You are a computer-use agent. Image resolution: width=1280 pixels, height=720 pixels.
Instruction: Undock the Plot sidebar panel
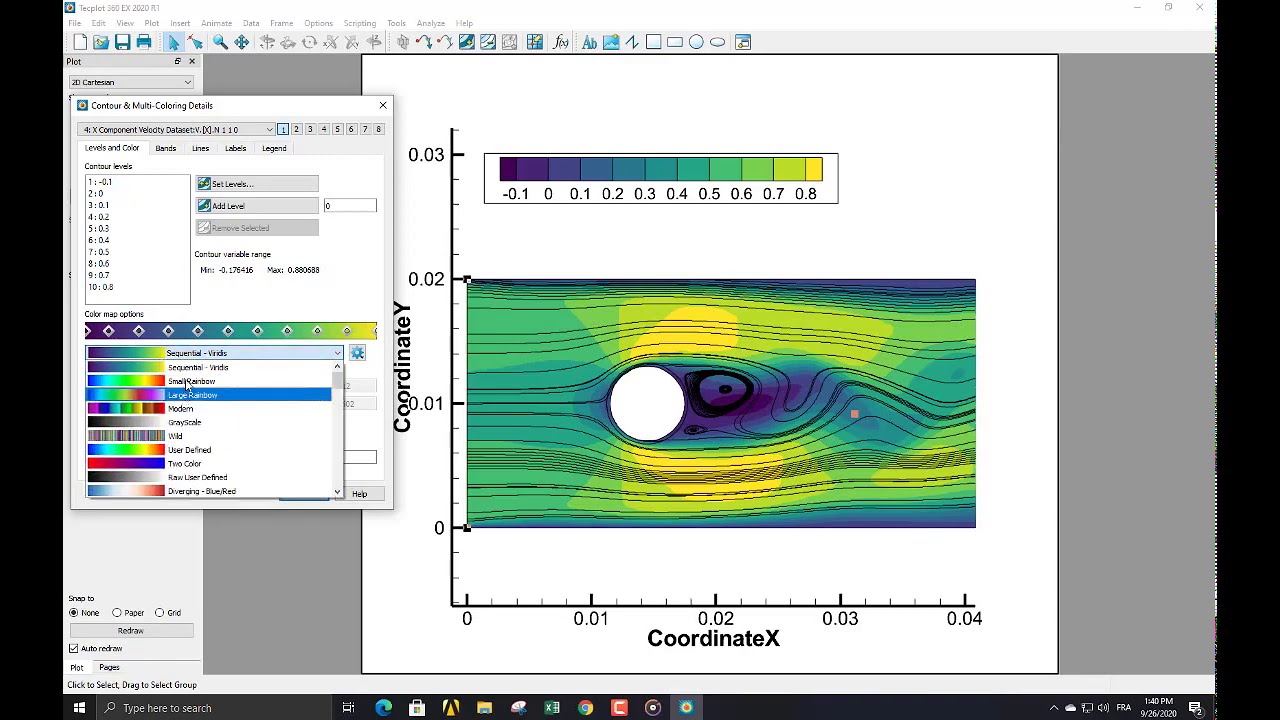(178, 61)
